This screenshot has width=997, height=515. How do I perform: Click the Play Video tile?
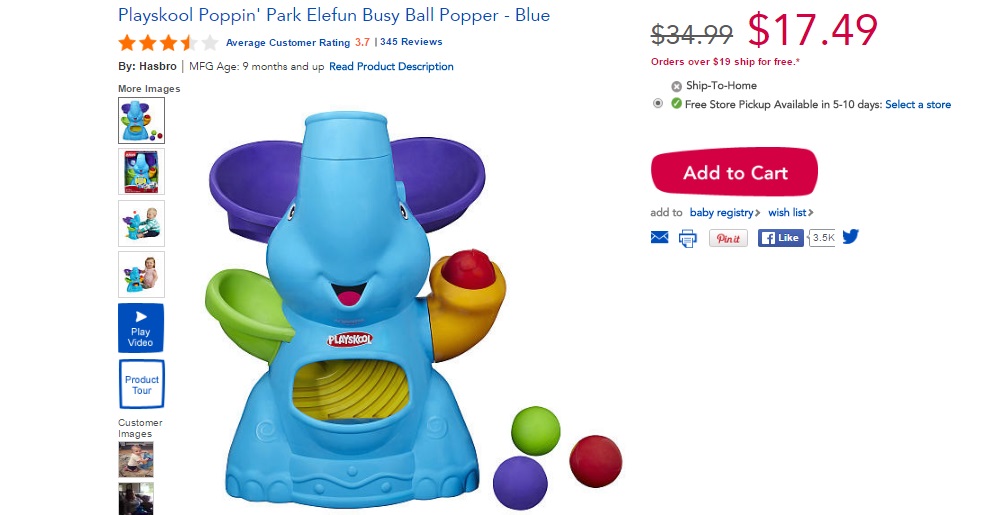pos(141,328)
